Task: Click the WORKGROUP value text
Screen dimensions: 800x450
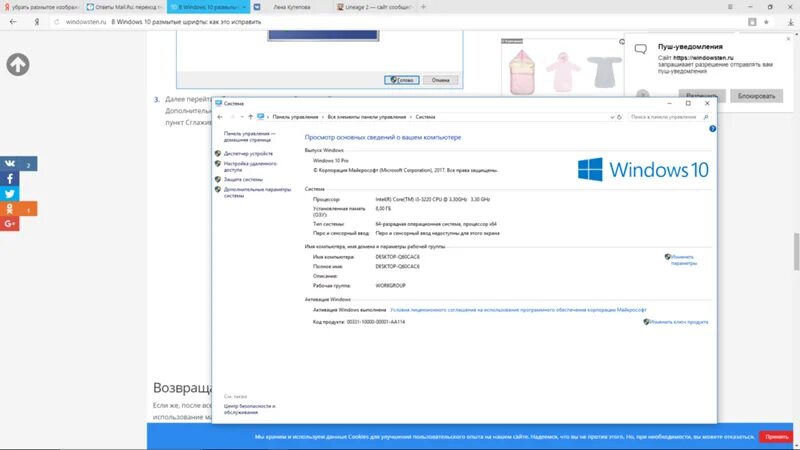Action: coord(390,286)
